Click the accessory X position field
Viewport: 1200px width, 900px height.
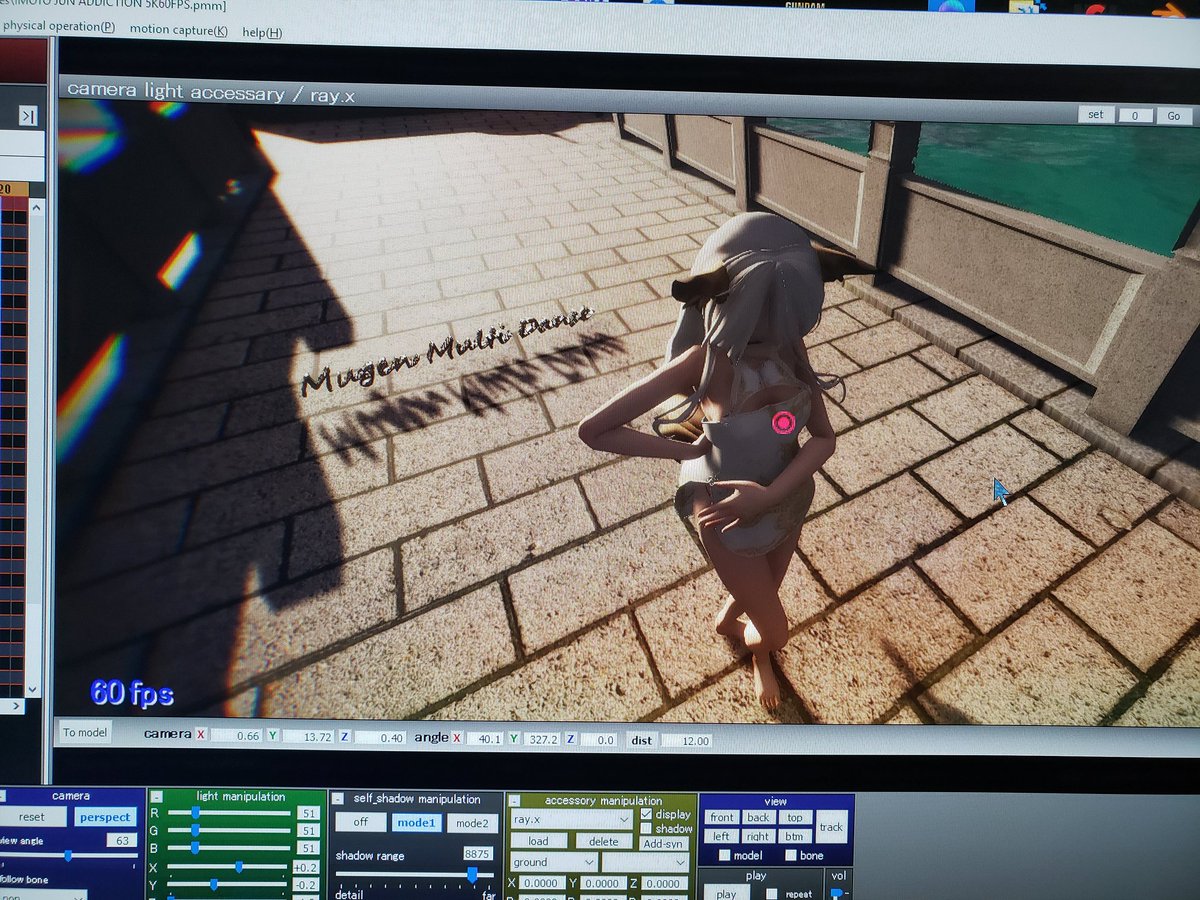(541, 883)
